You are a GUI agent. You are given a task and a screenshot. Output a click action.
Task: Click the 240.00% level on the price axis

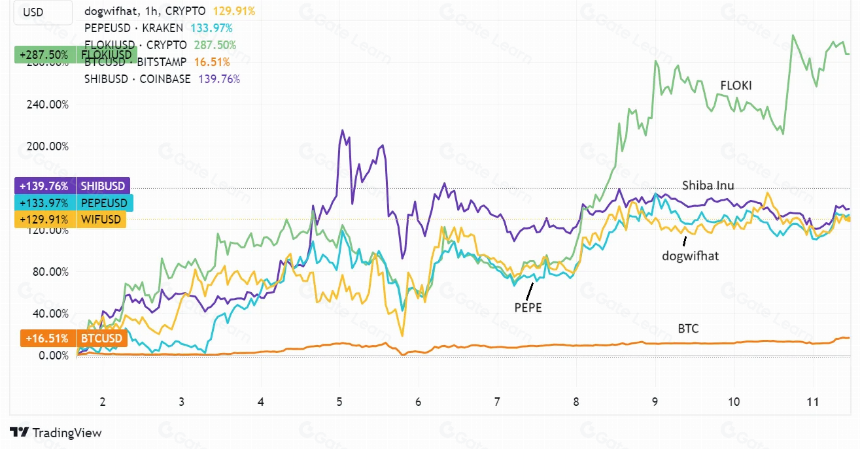click(48, 104)
